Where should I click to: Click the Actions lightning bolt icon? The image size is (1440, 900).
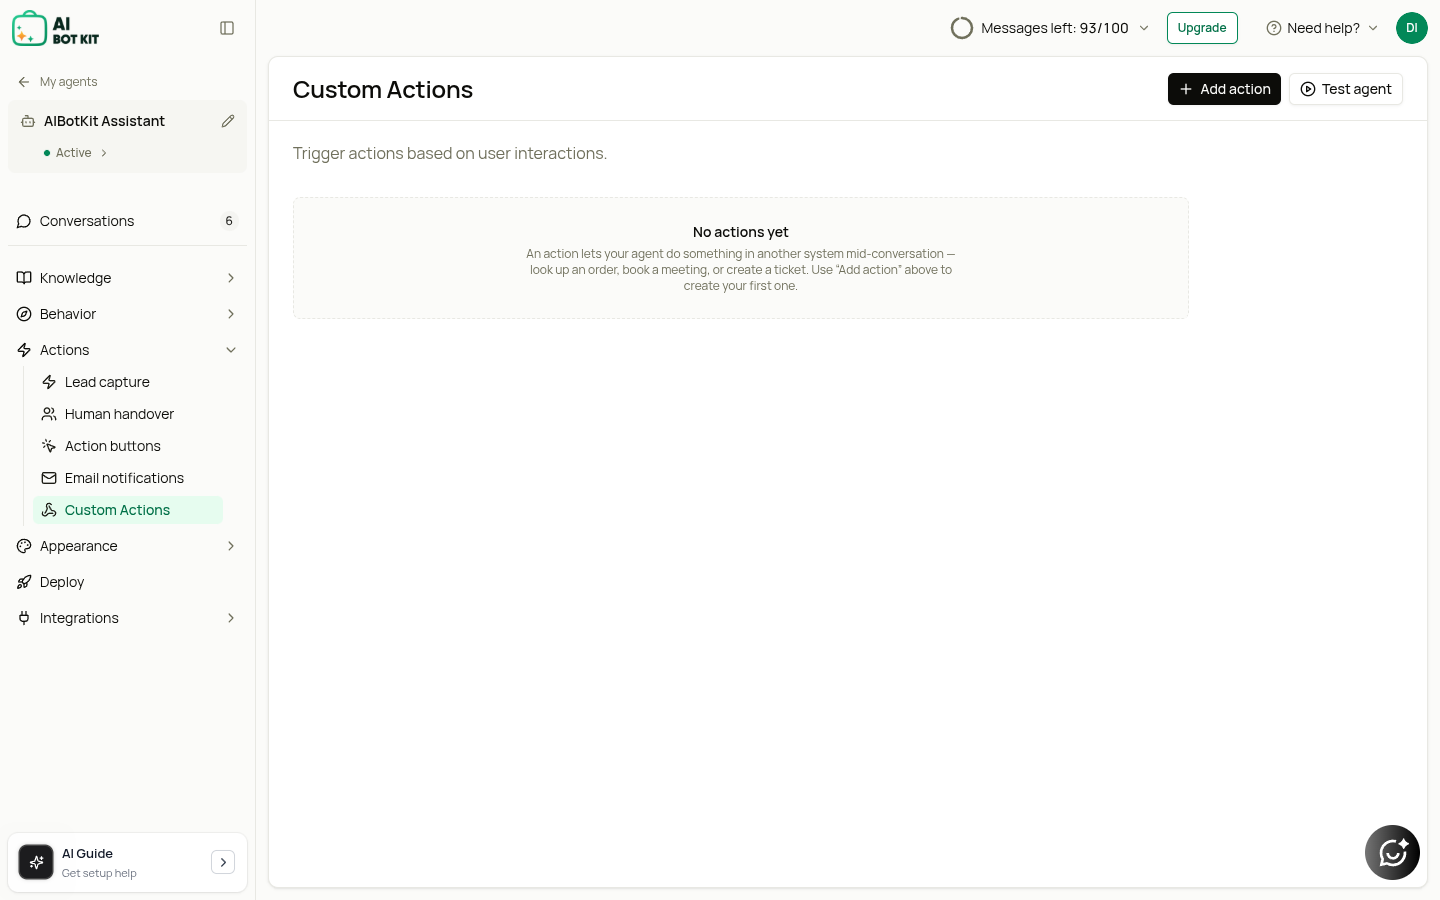pos(24,350)
